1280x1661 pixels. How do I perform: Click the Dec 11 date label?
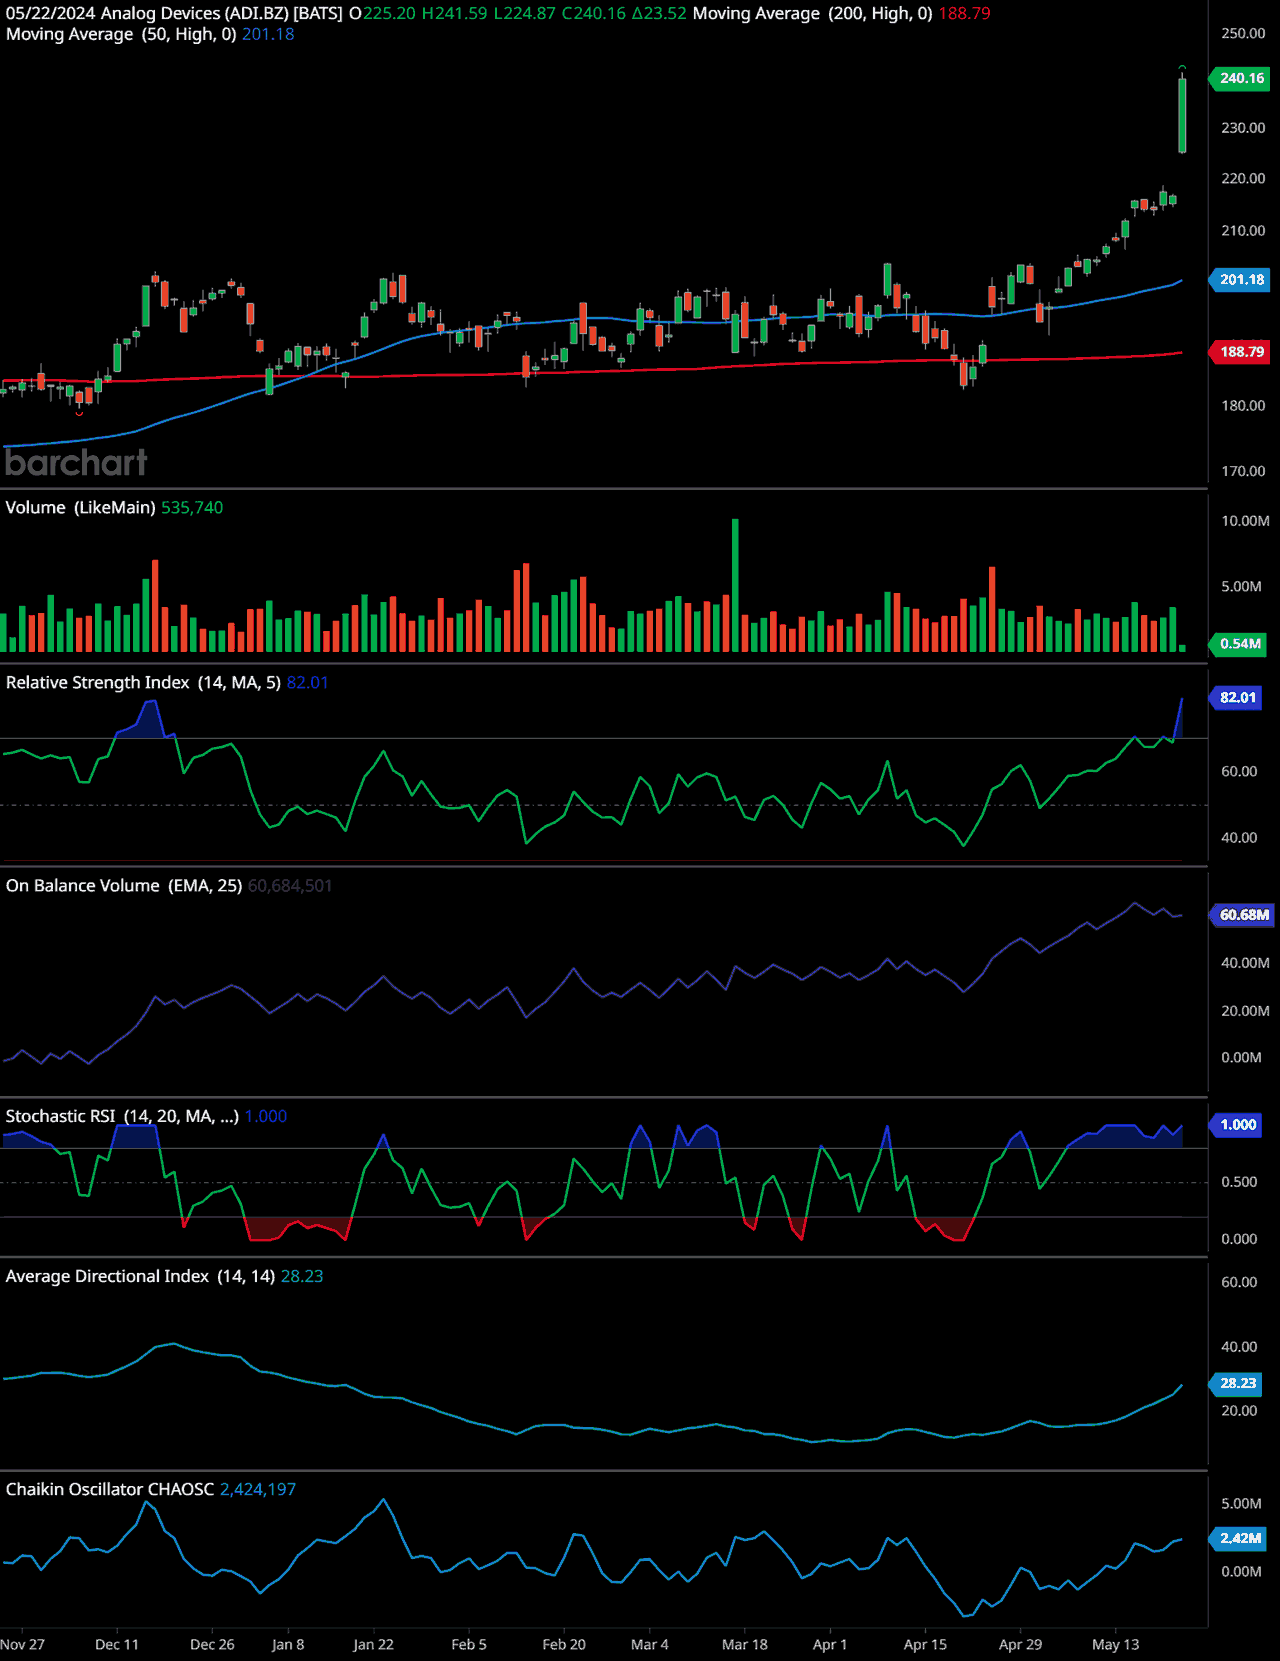tap(117, 1645)
